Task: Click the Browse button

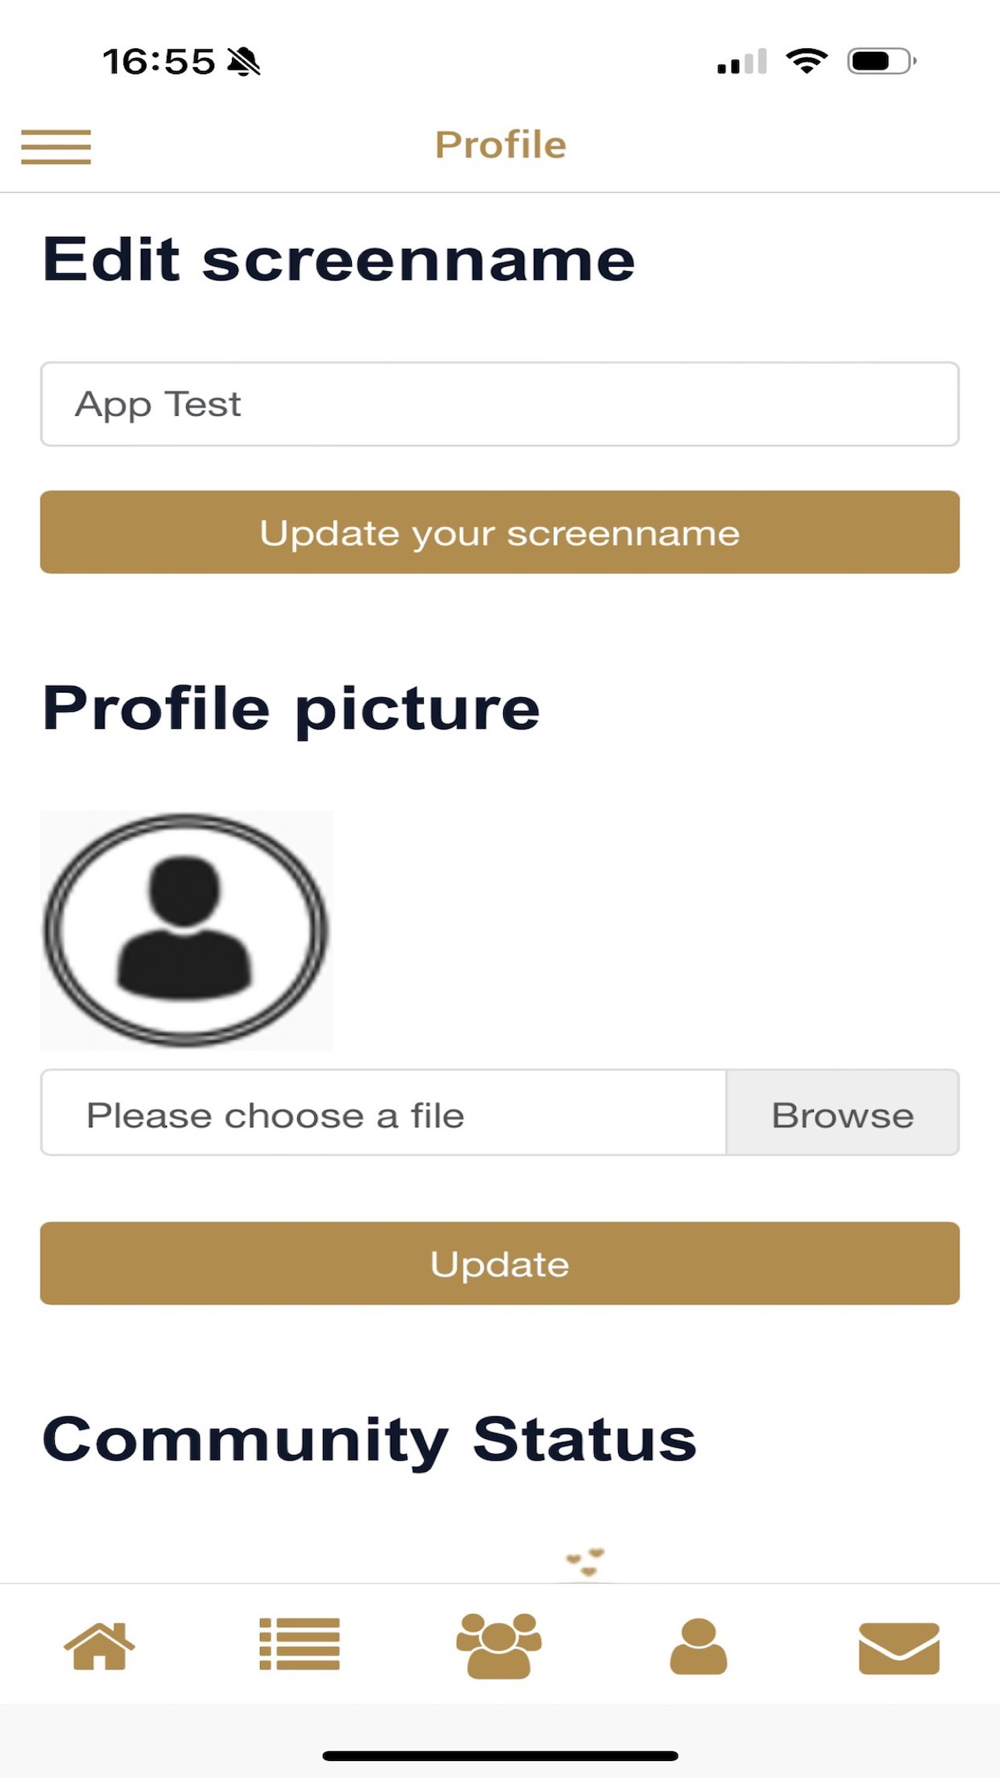Action: (842, 1113)
